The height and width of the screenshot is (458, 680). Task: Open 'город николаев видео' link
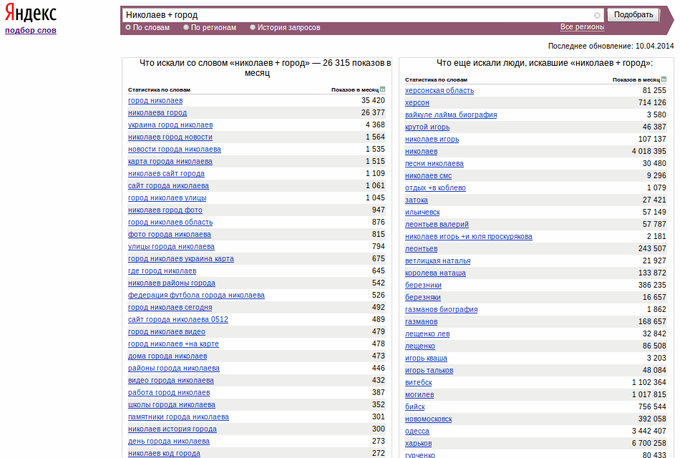point(167,331)
